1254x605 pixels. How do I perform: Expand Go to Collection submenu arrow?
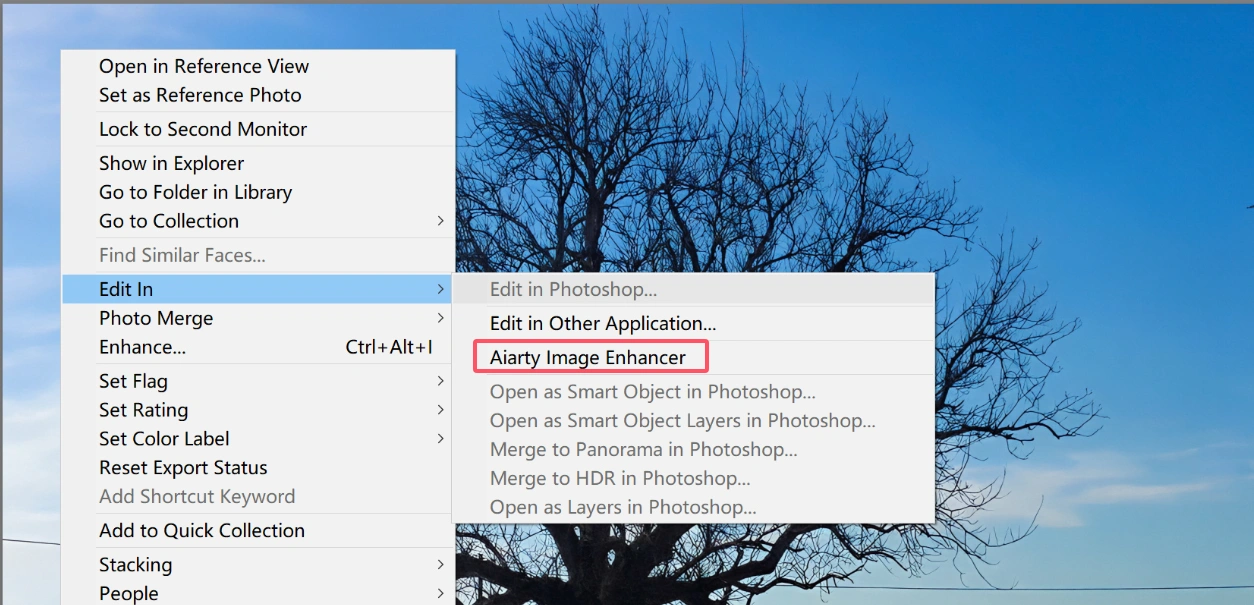pyautogui.click(x=440, y=221)
